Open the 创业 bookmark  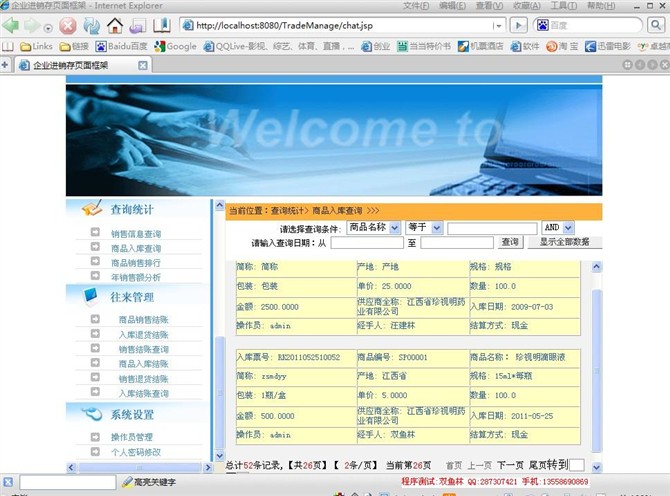[x=376, y=46]
